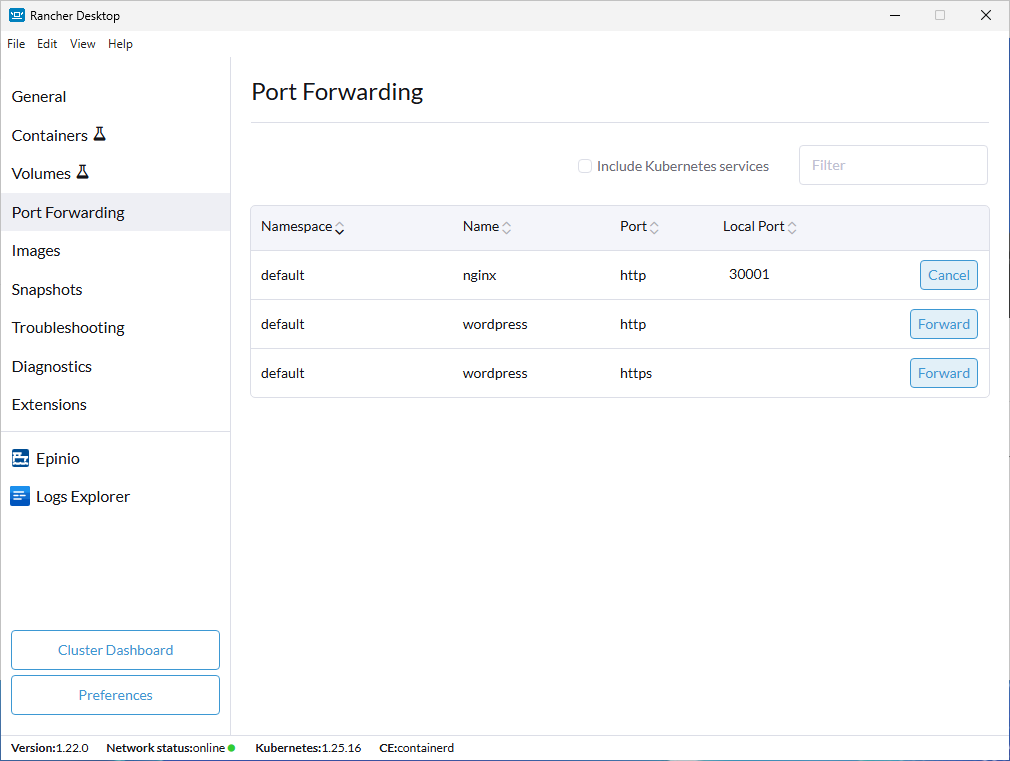Open the Help menu

pos(120,44)
